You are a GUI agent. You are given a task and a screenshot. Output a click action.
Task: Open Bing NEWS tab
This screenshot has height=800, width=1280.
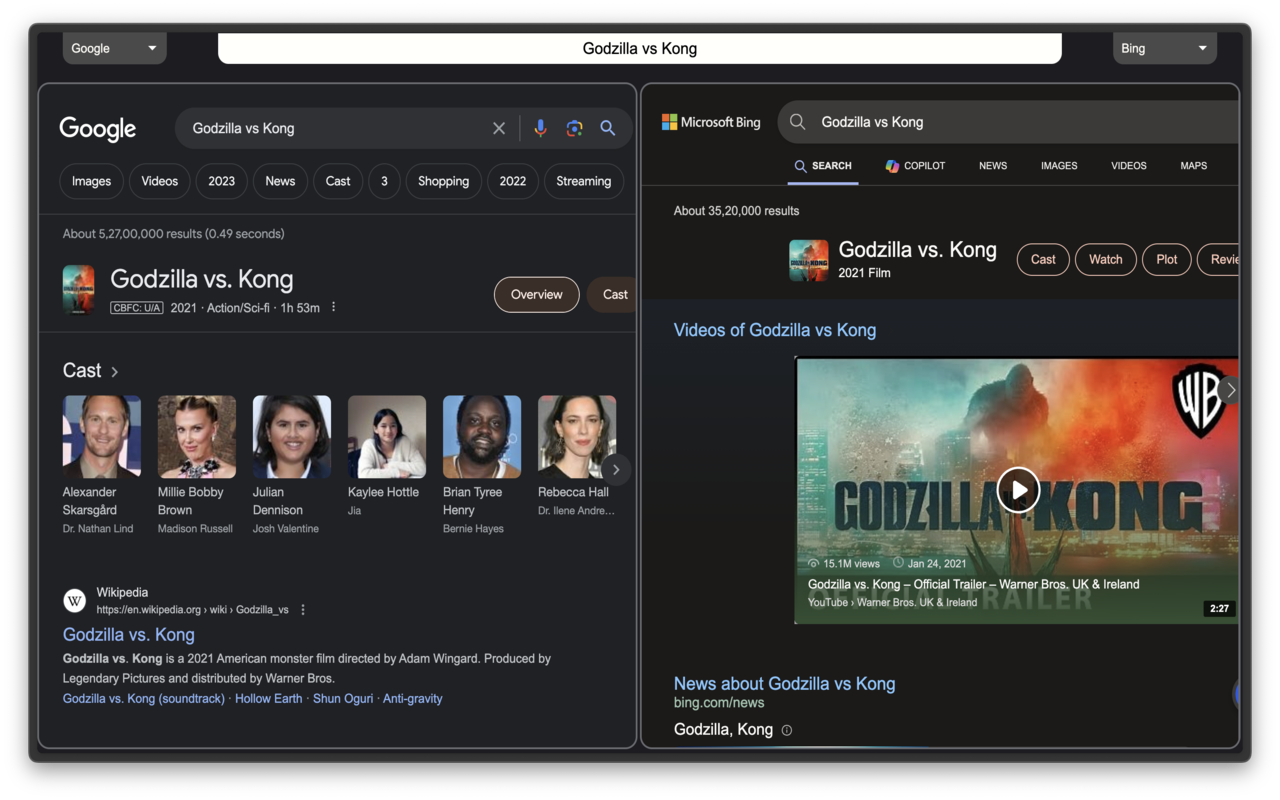coord(993,166)
